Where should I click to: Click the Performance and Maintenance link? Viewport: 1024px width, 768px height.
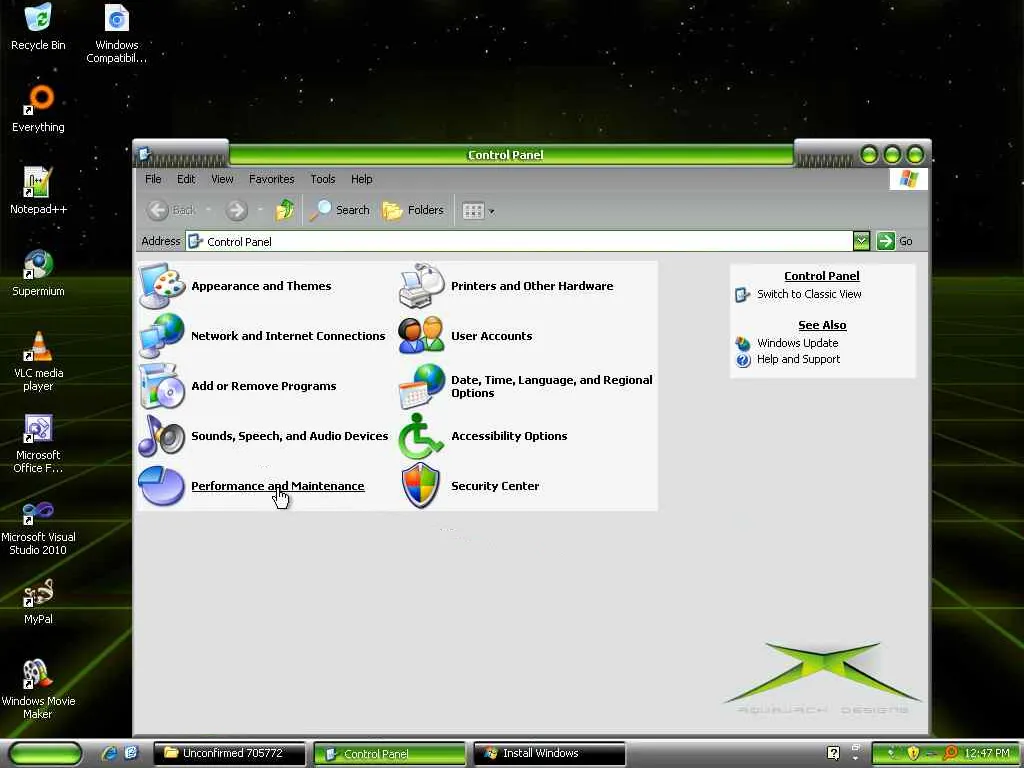pyautogui.click(x=278, y=486)
